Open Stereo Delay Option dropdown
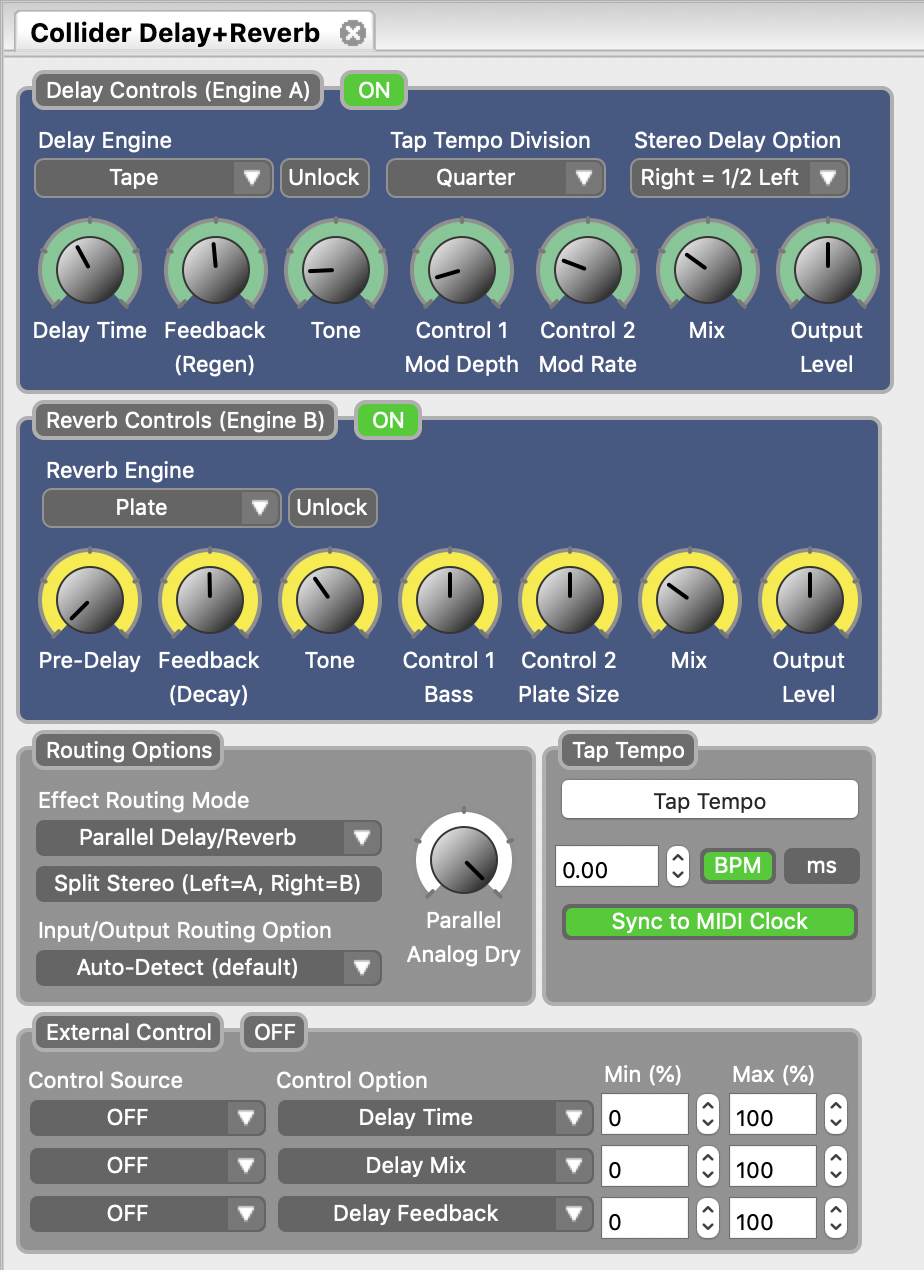The image size is (924, 1270). pos(740,178)
